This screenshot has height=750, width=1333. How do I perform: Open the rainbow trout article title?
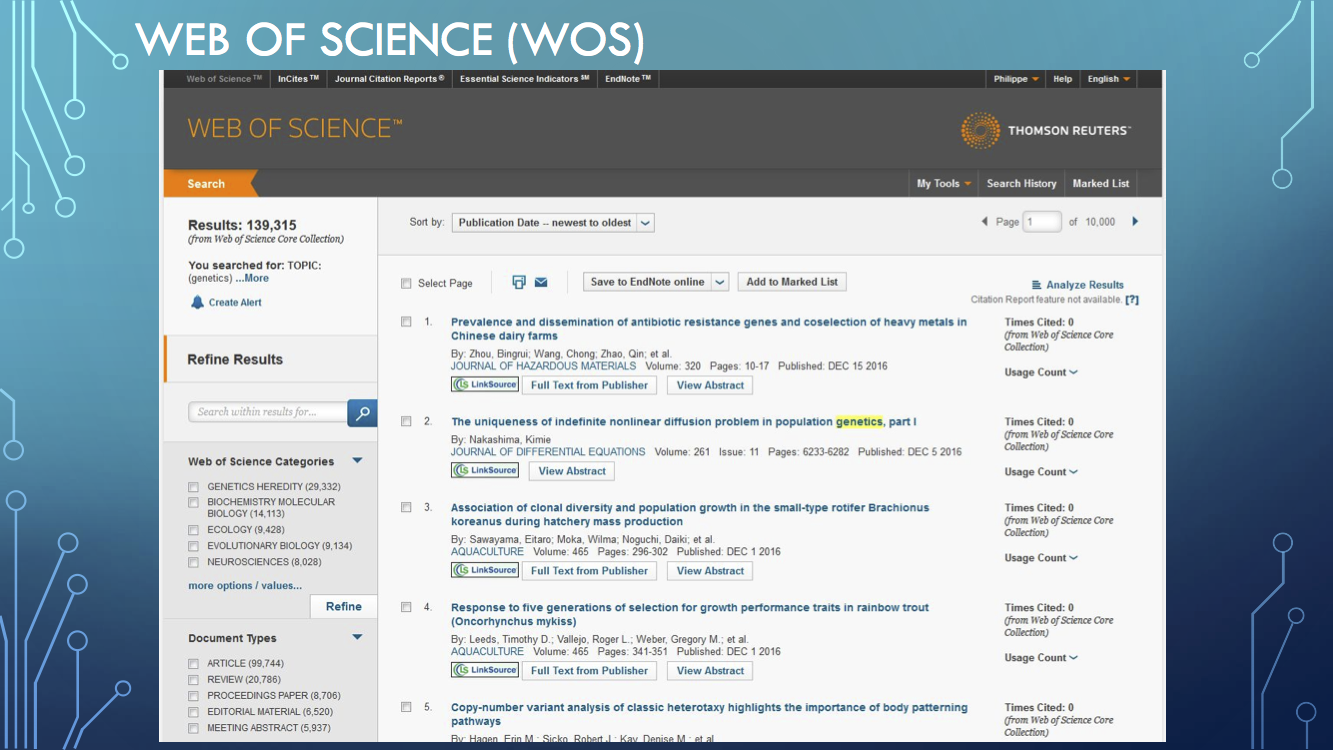690,614
